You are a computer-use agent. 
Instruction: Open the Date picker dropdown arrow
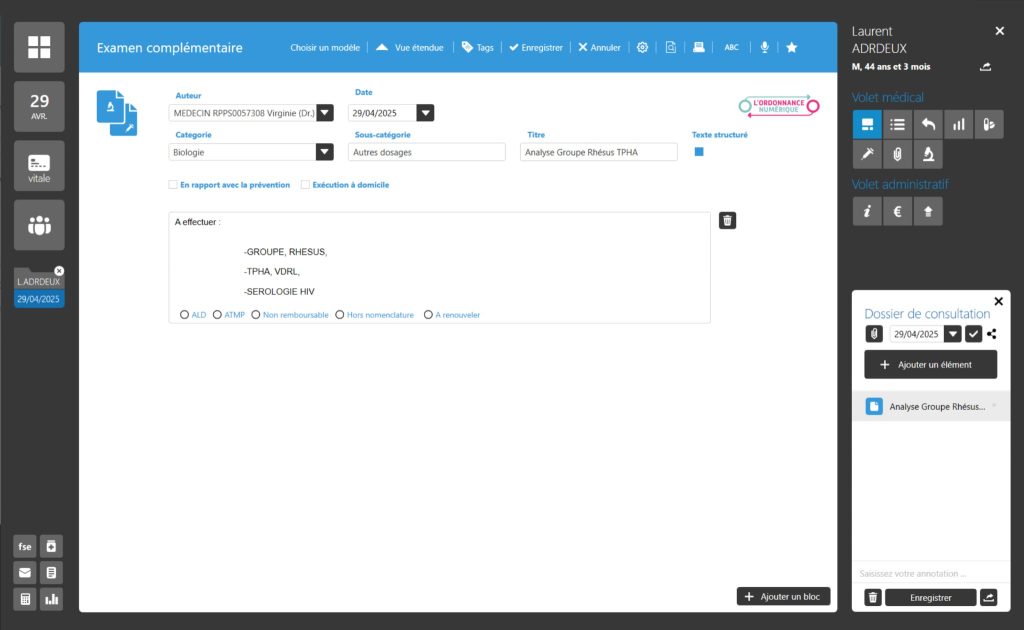pos(425,113)
